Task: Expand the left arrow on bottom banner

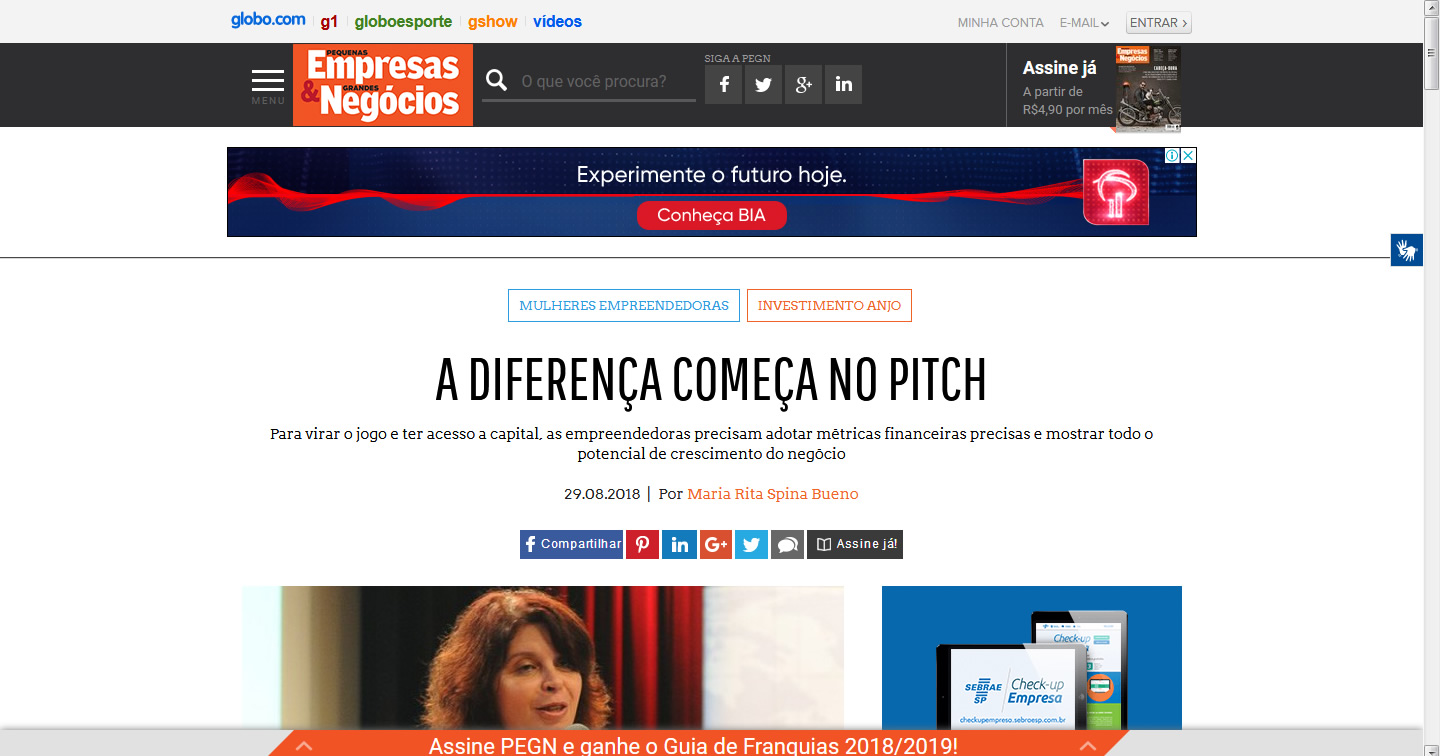Action: 304,745
